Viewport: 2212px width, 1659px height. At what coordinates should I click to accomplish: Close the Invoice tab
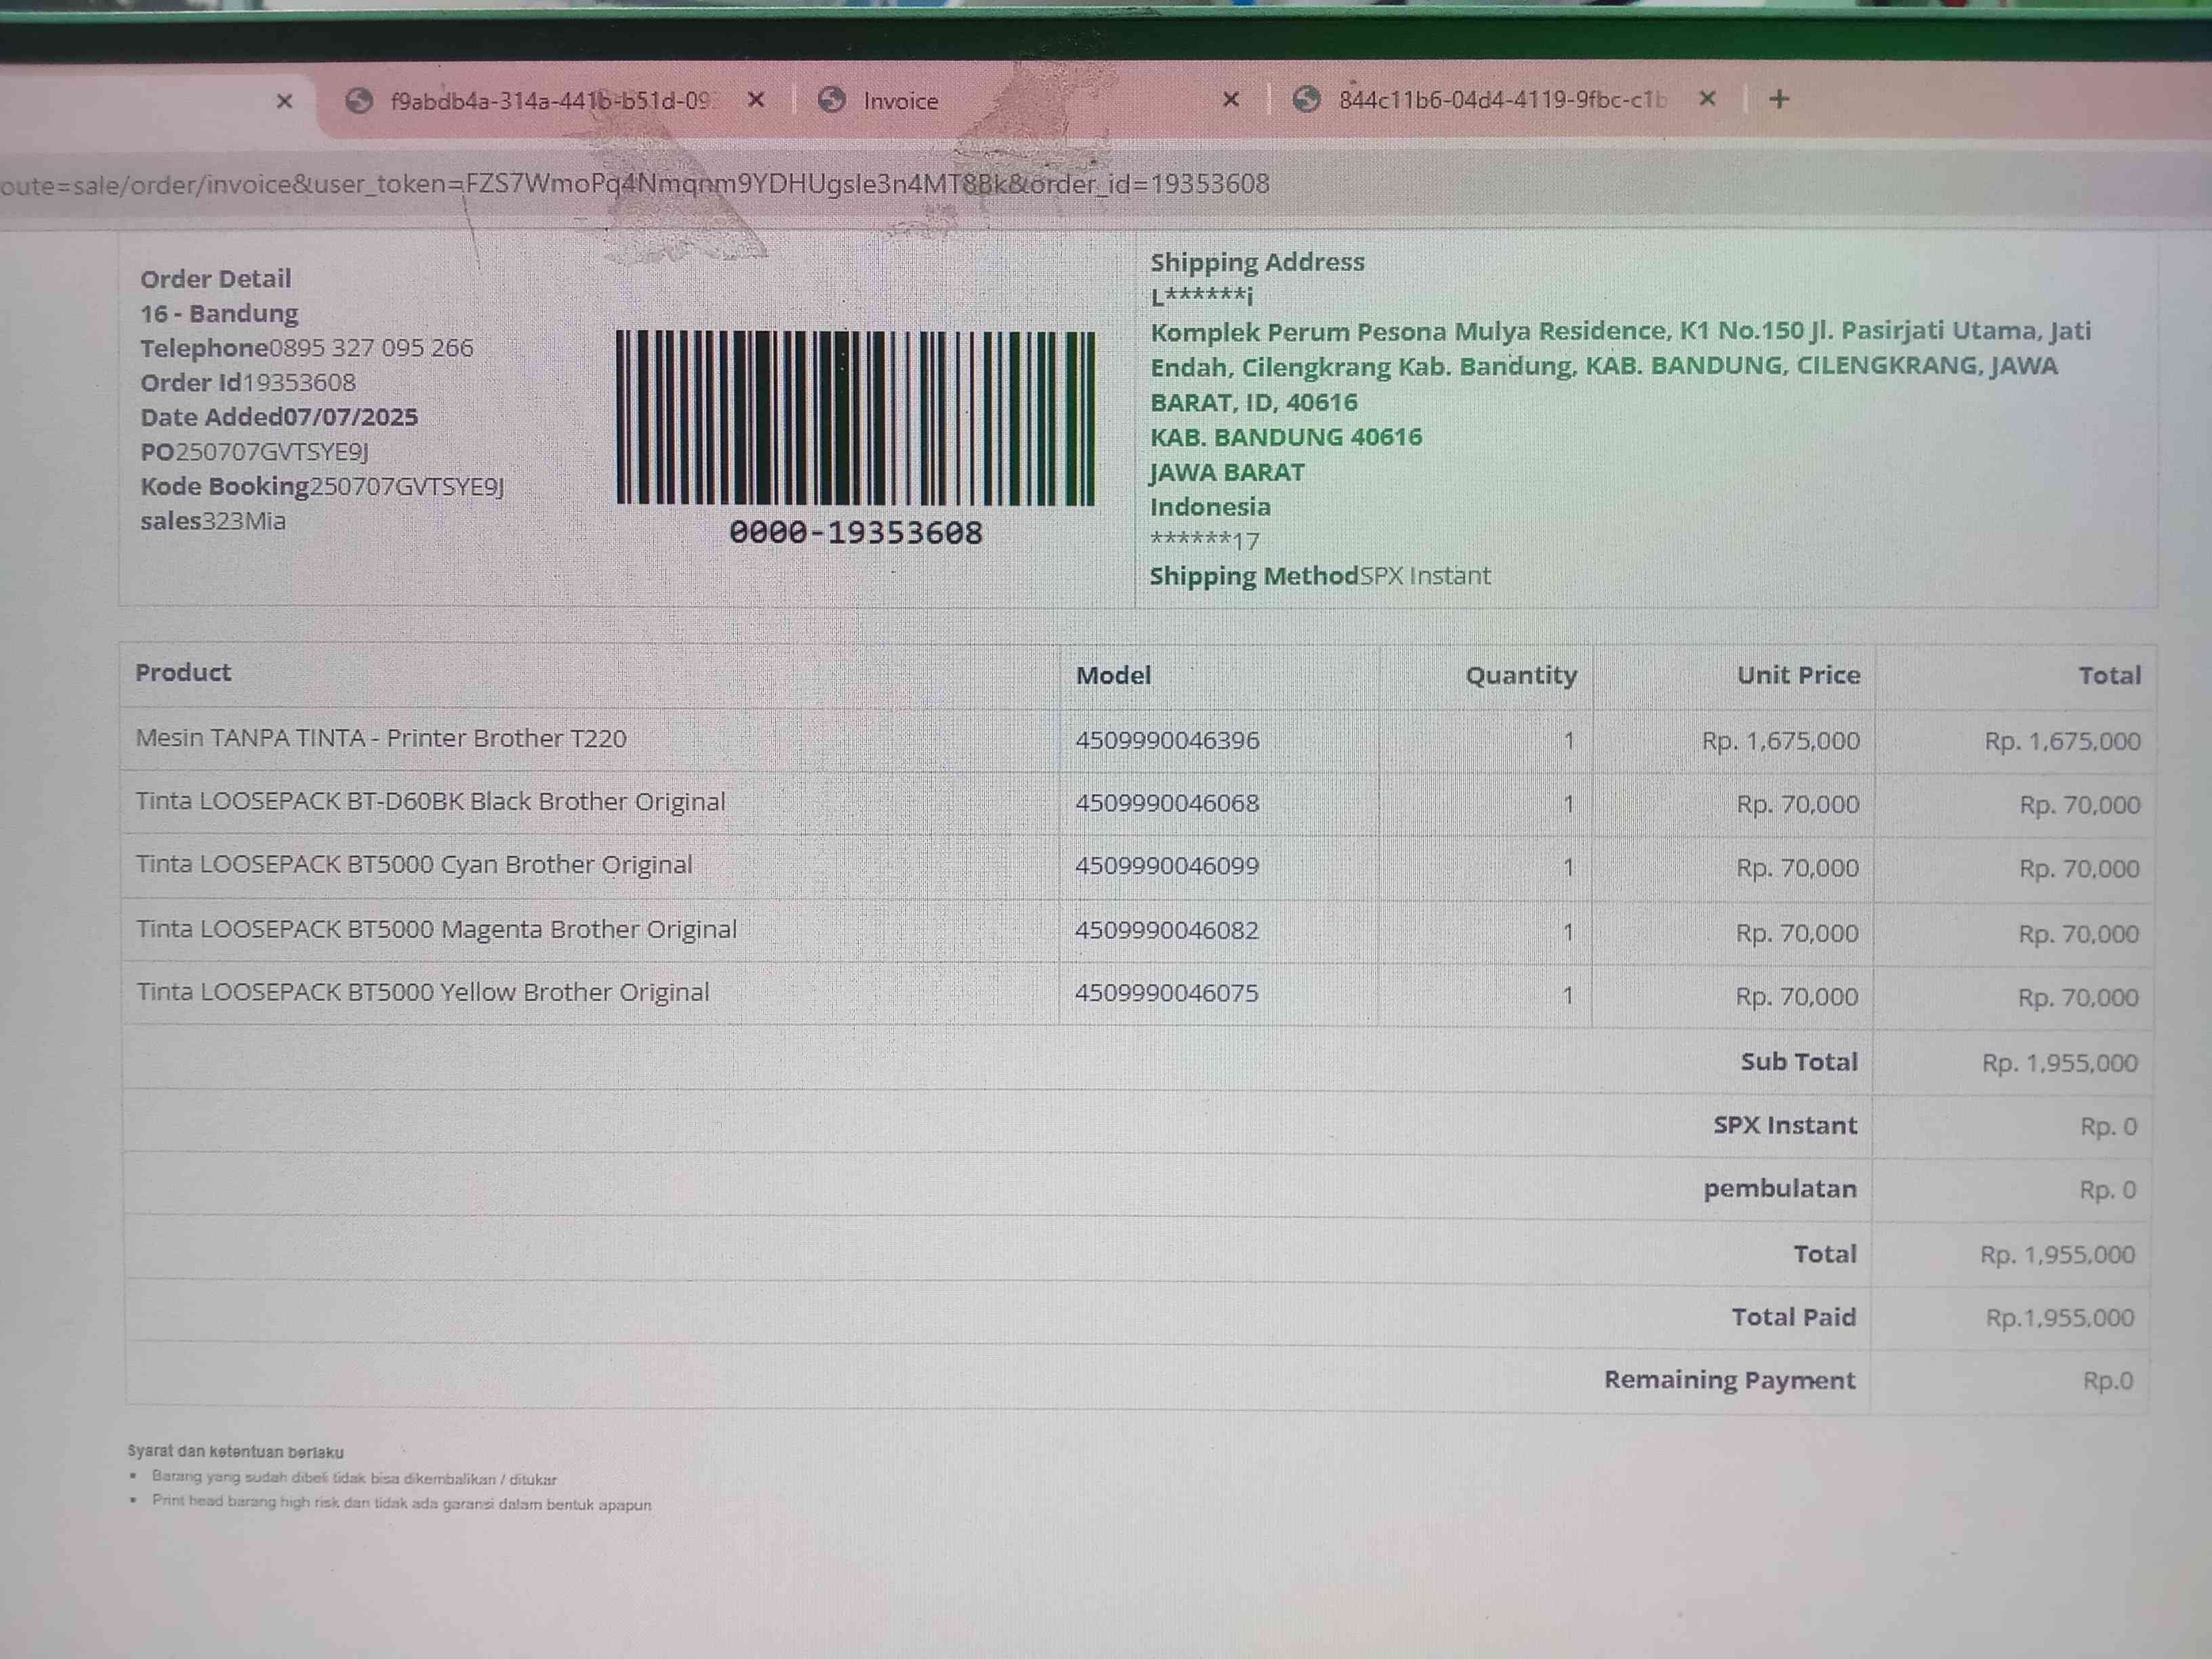click(x=1231, y=99)
